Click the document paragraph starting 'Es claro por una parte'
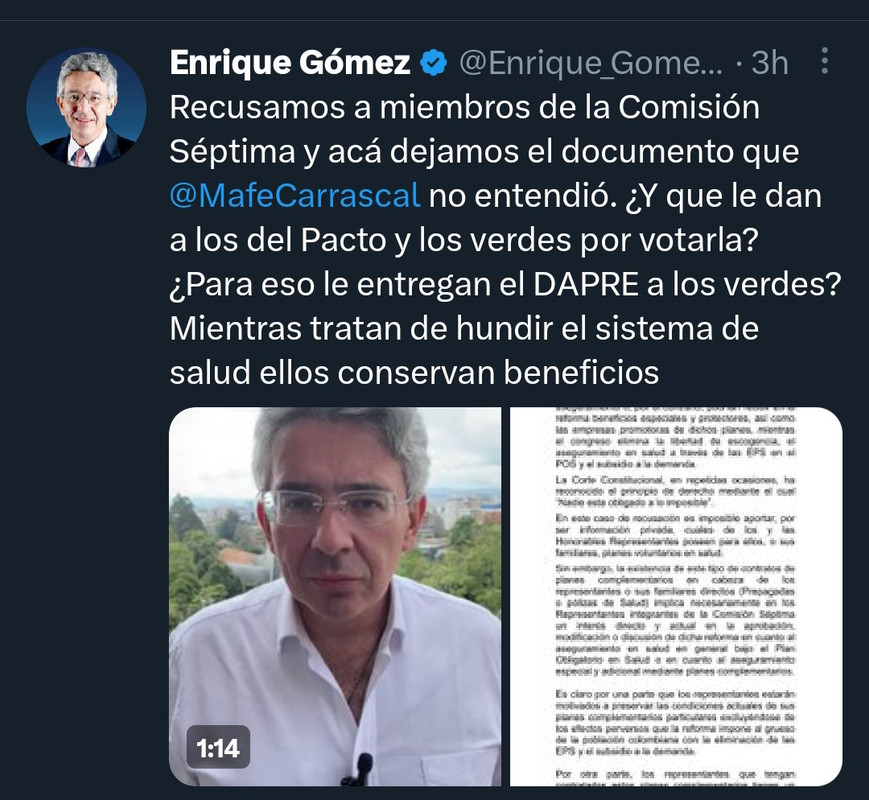 tap(676, 723)
